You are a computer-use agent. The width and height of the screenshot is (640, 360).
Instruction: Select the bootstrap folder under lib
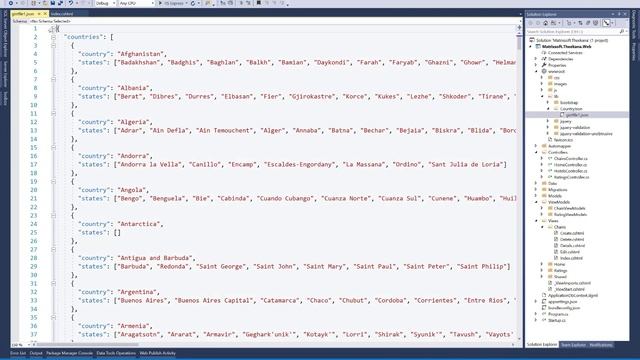tap(569, 102)
